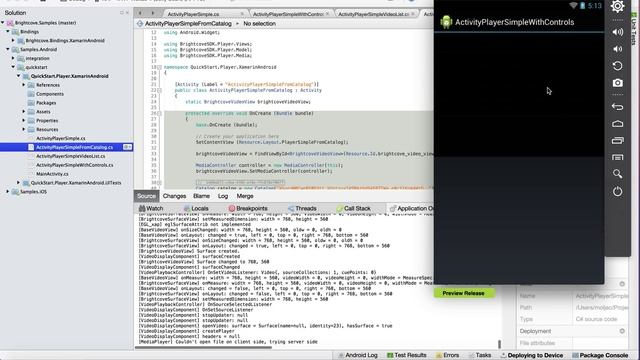Click the green Preview Release button
The width and height of the screenshot is (640, 360).
click(463, 293)
